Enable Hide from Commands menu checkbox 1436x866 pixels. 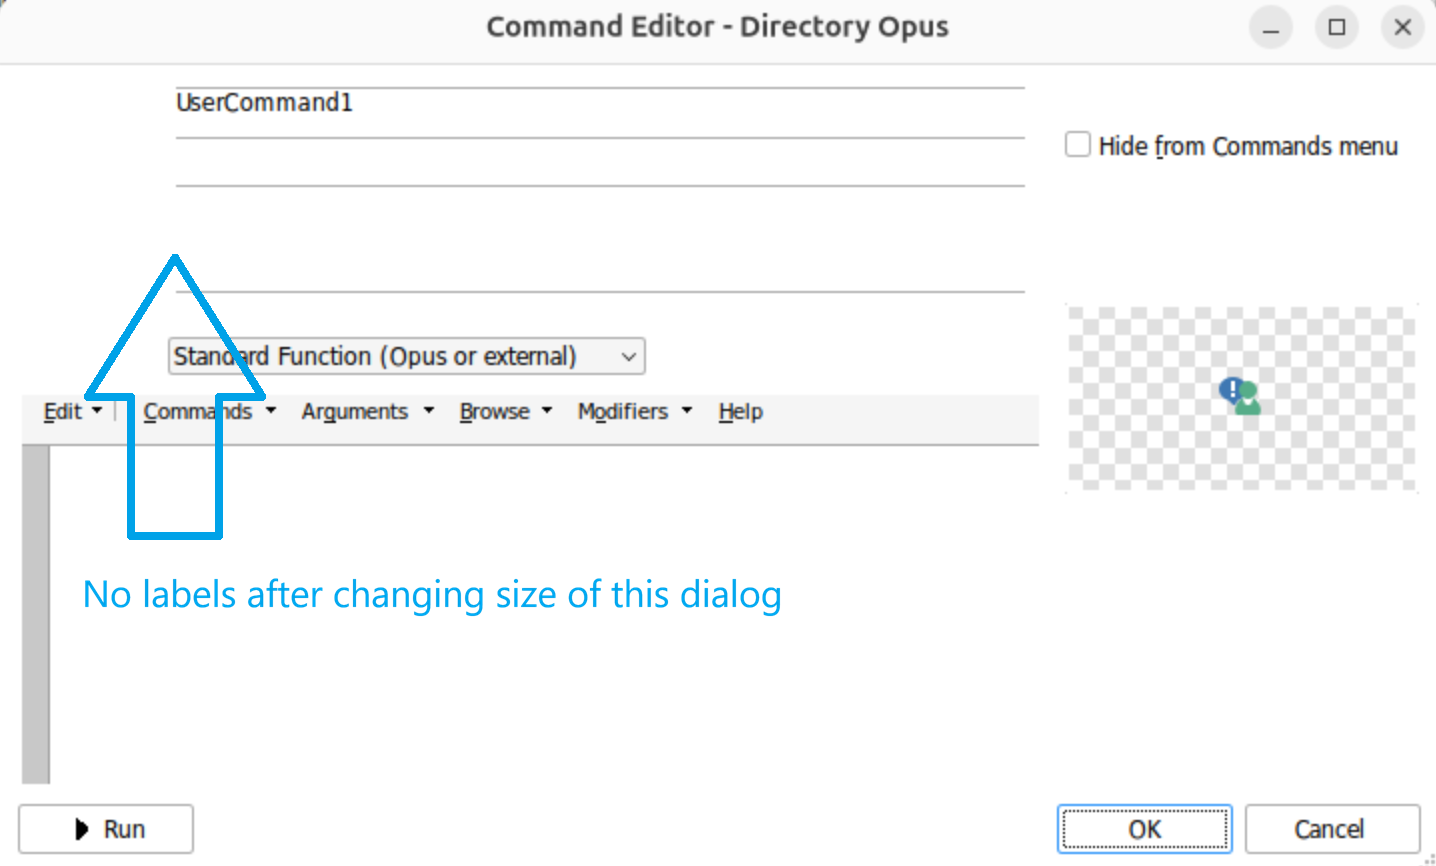(1077, 145)
